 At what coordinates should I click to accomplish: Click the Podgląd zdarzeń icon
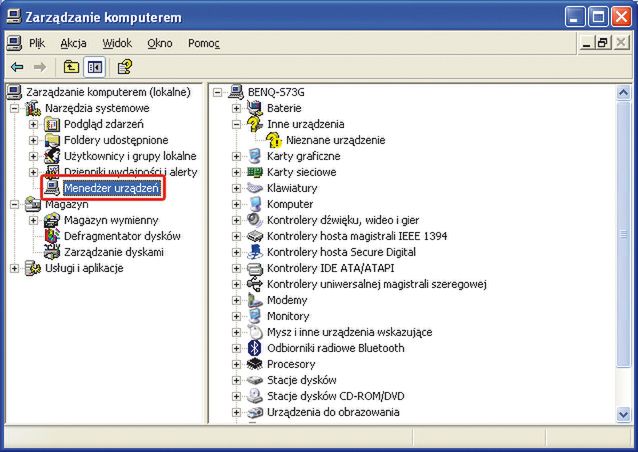point(52,124)
